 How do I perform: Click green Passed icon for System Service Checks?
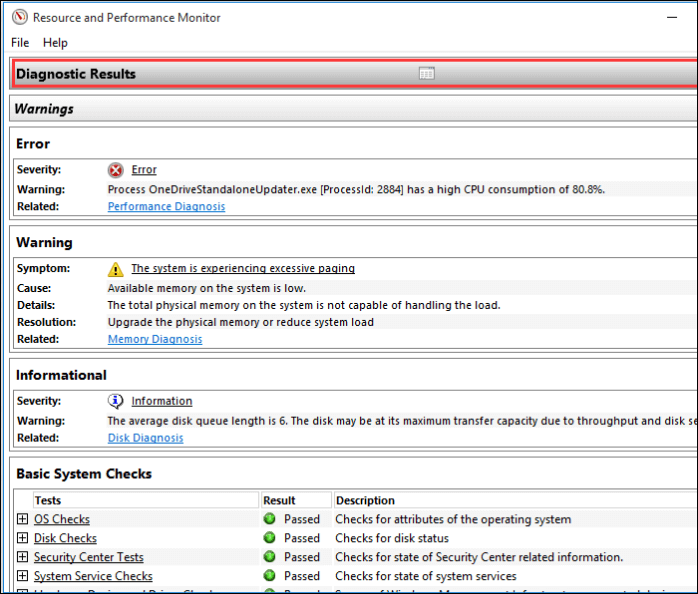pyautogui.click(x=270, y=576)
